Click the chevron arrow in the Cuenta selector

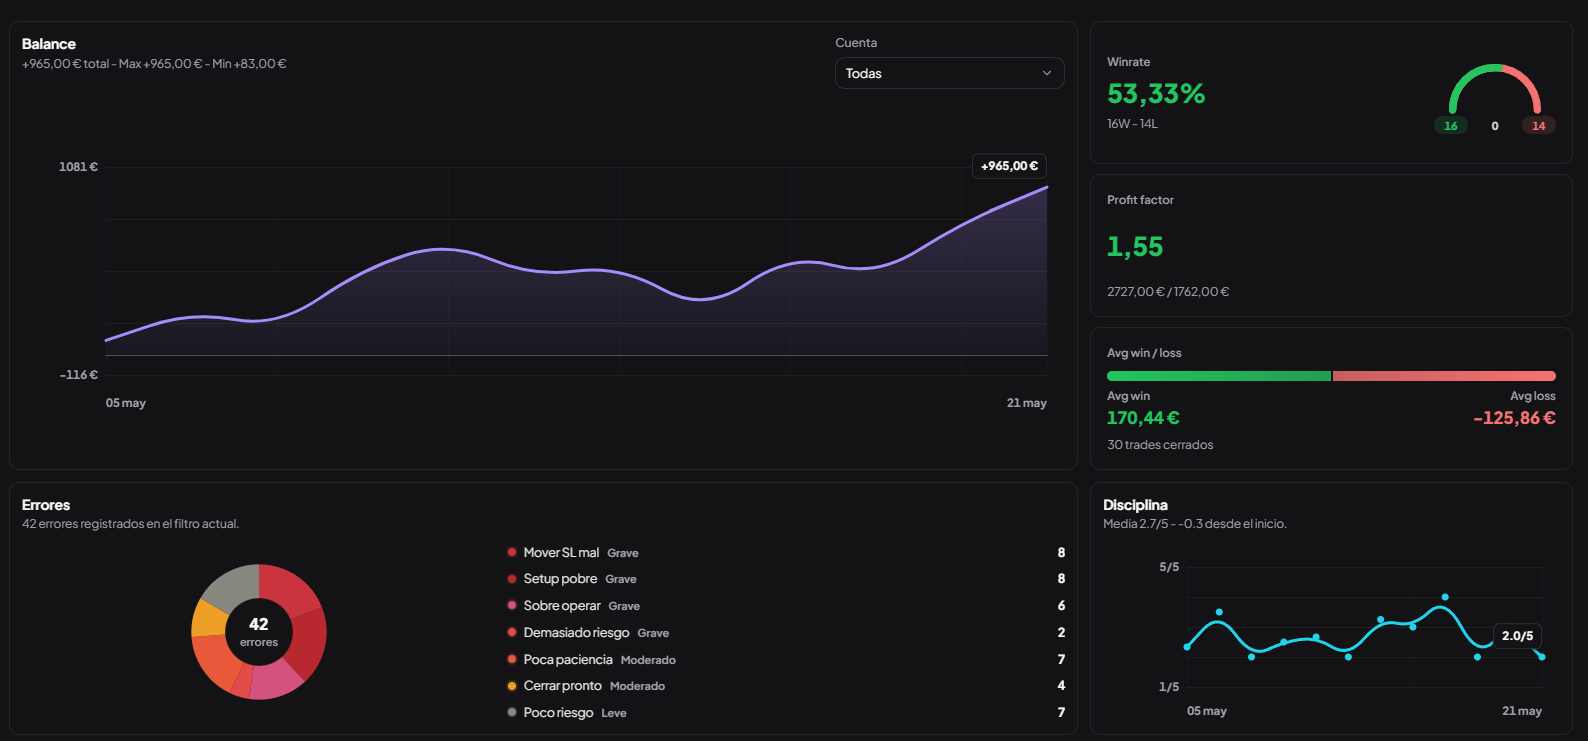click(1047, 73)
